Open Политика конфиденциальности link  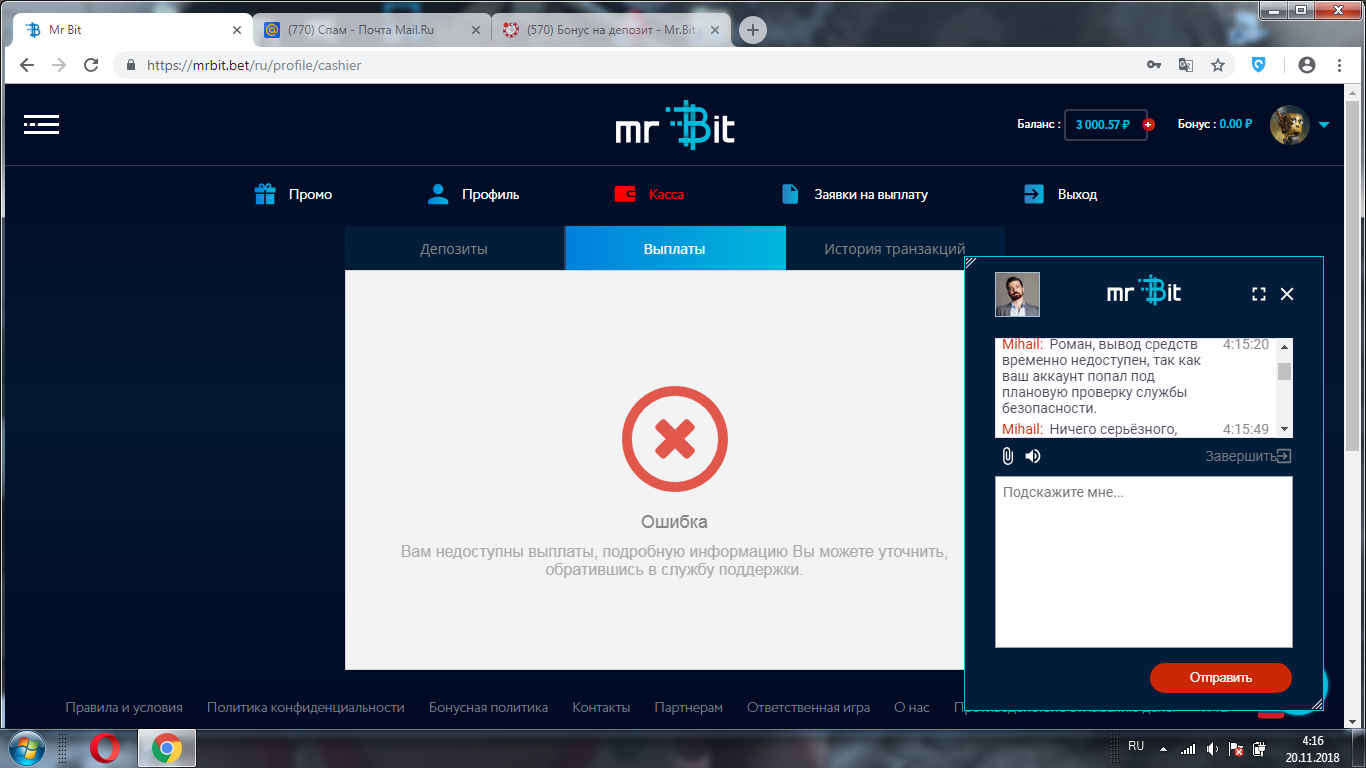tap(306, 707)
